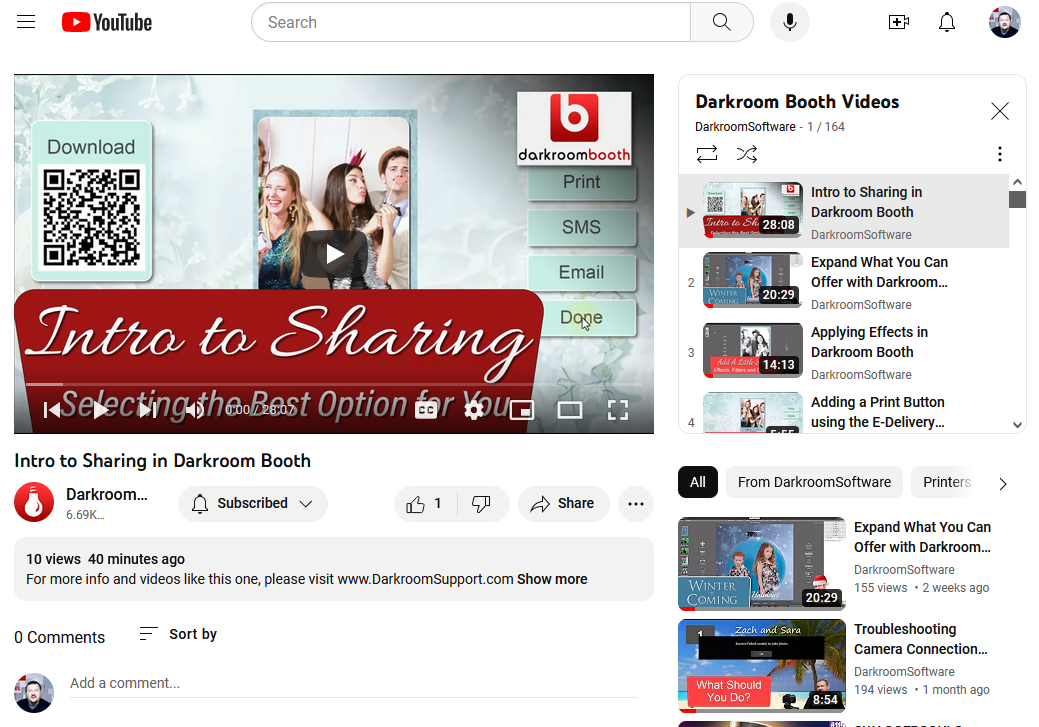Select the From DarkroomSoftware chip

coord(814,482)
